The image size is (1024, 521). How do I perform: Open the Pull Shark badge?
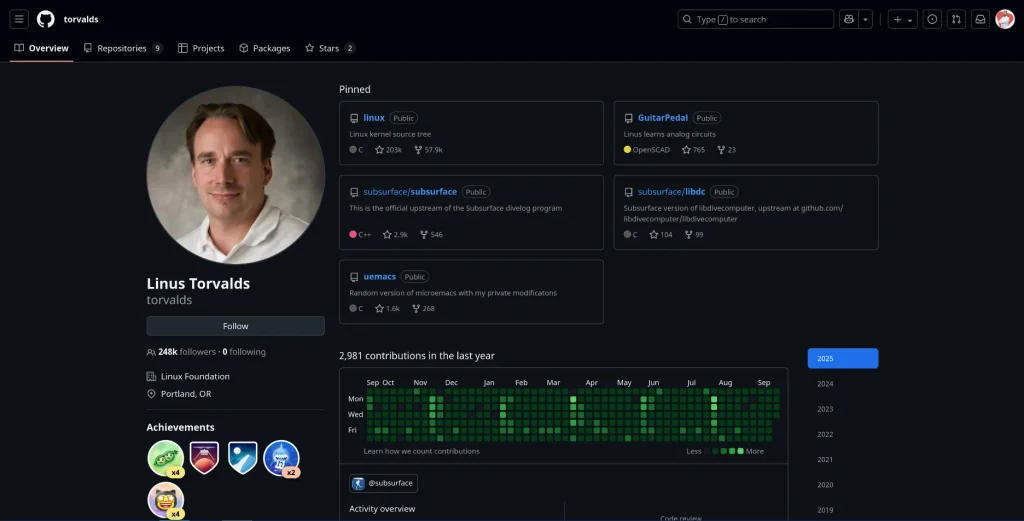pyautogui.click(x=281, y=458)
